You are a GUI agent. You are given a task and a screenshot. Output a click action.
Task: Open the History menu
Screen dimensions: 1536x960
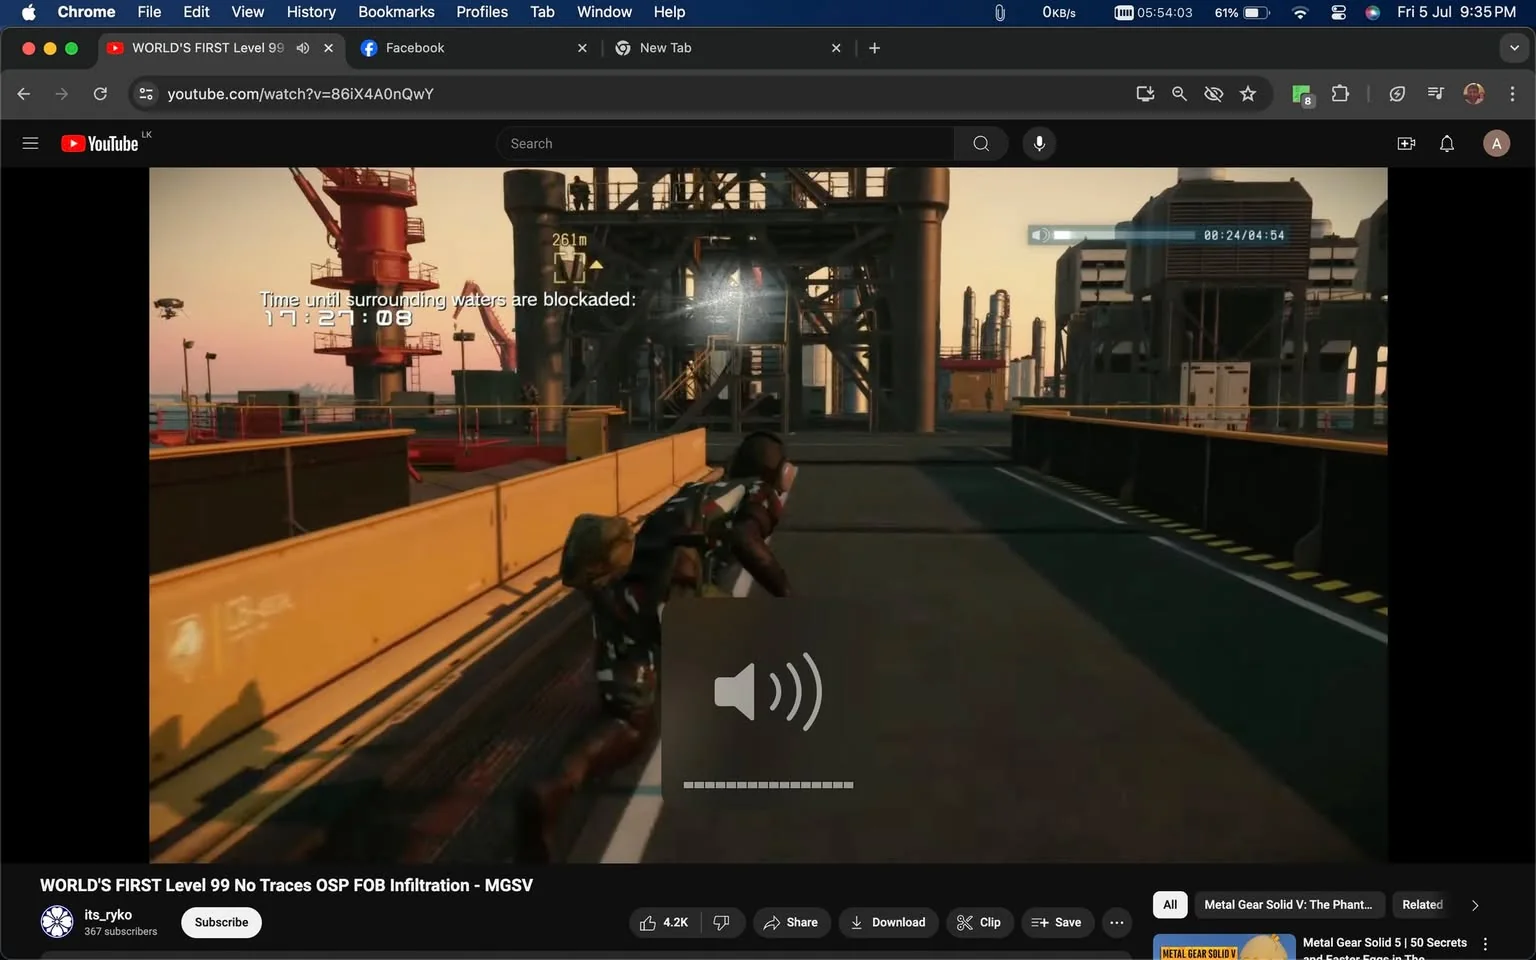(311, 12)
